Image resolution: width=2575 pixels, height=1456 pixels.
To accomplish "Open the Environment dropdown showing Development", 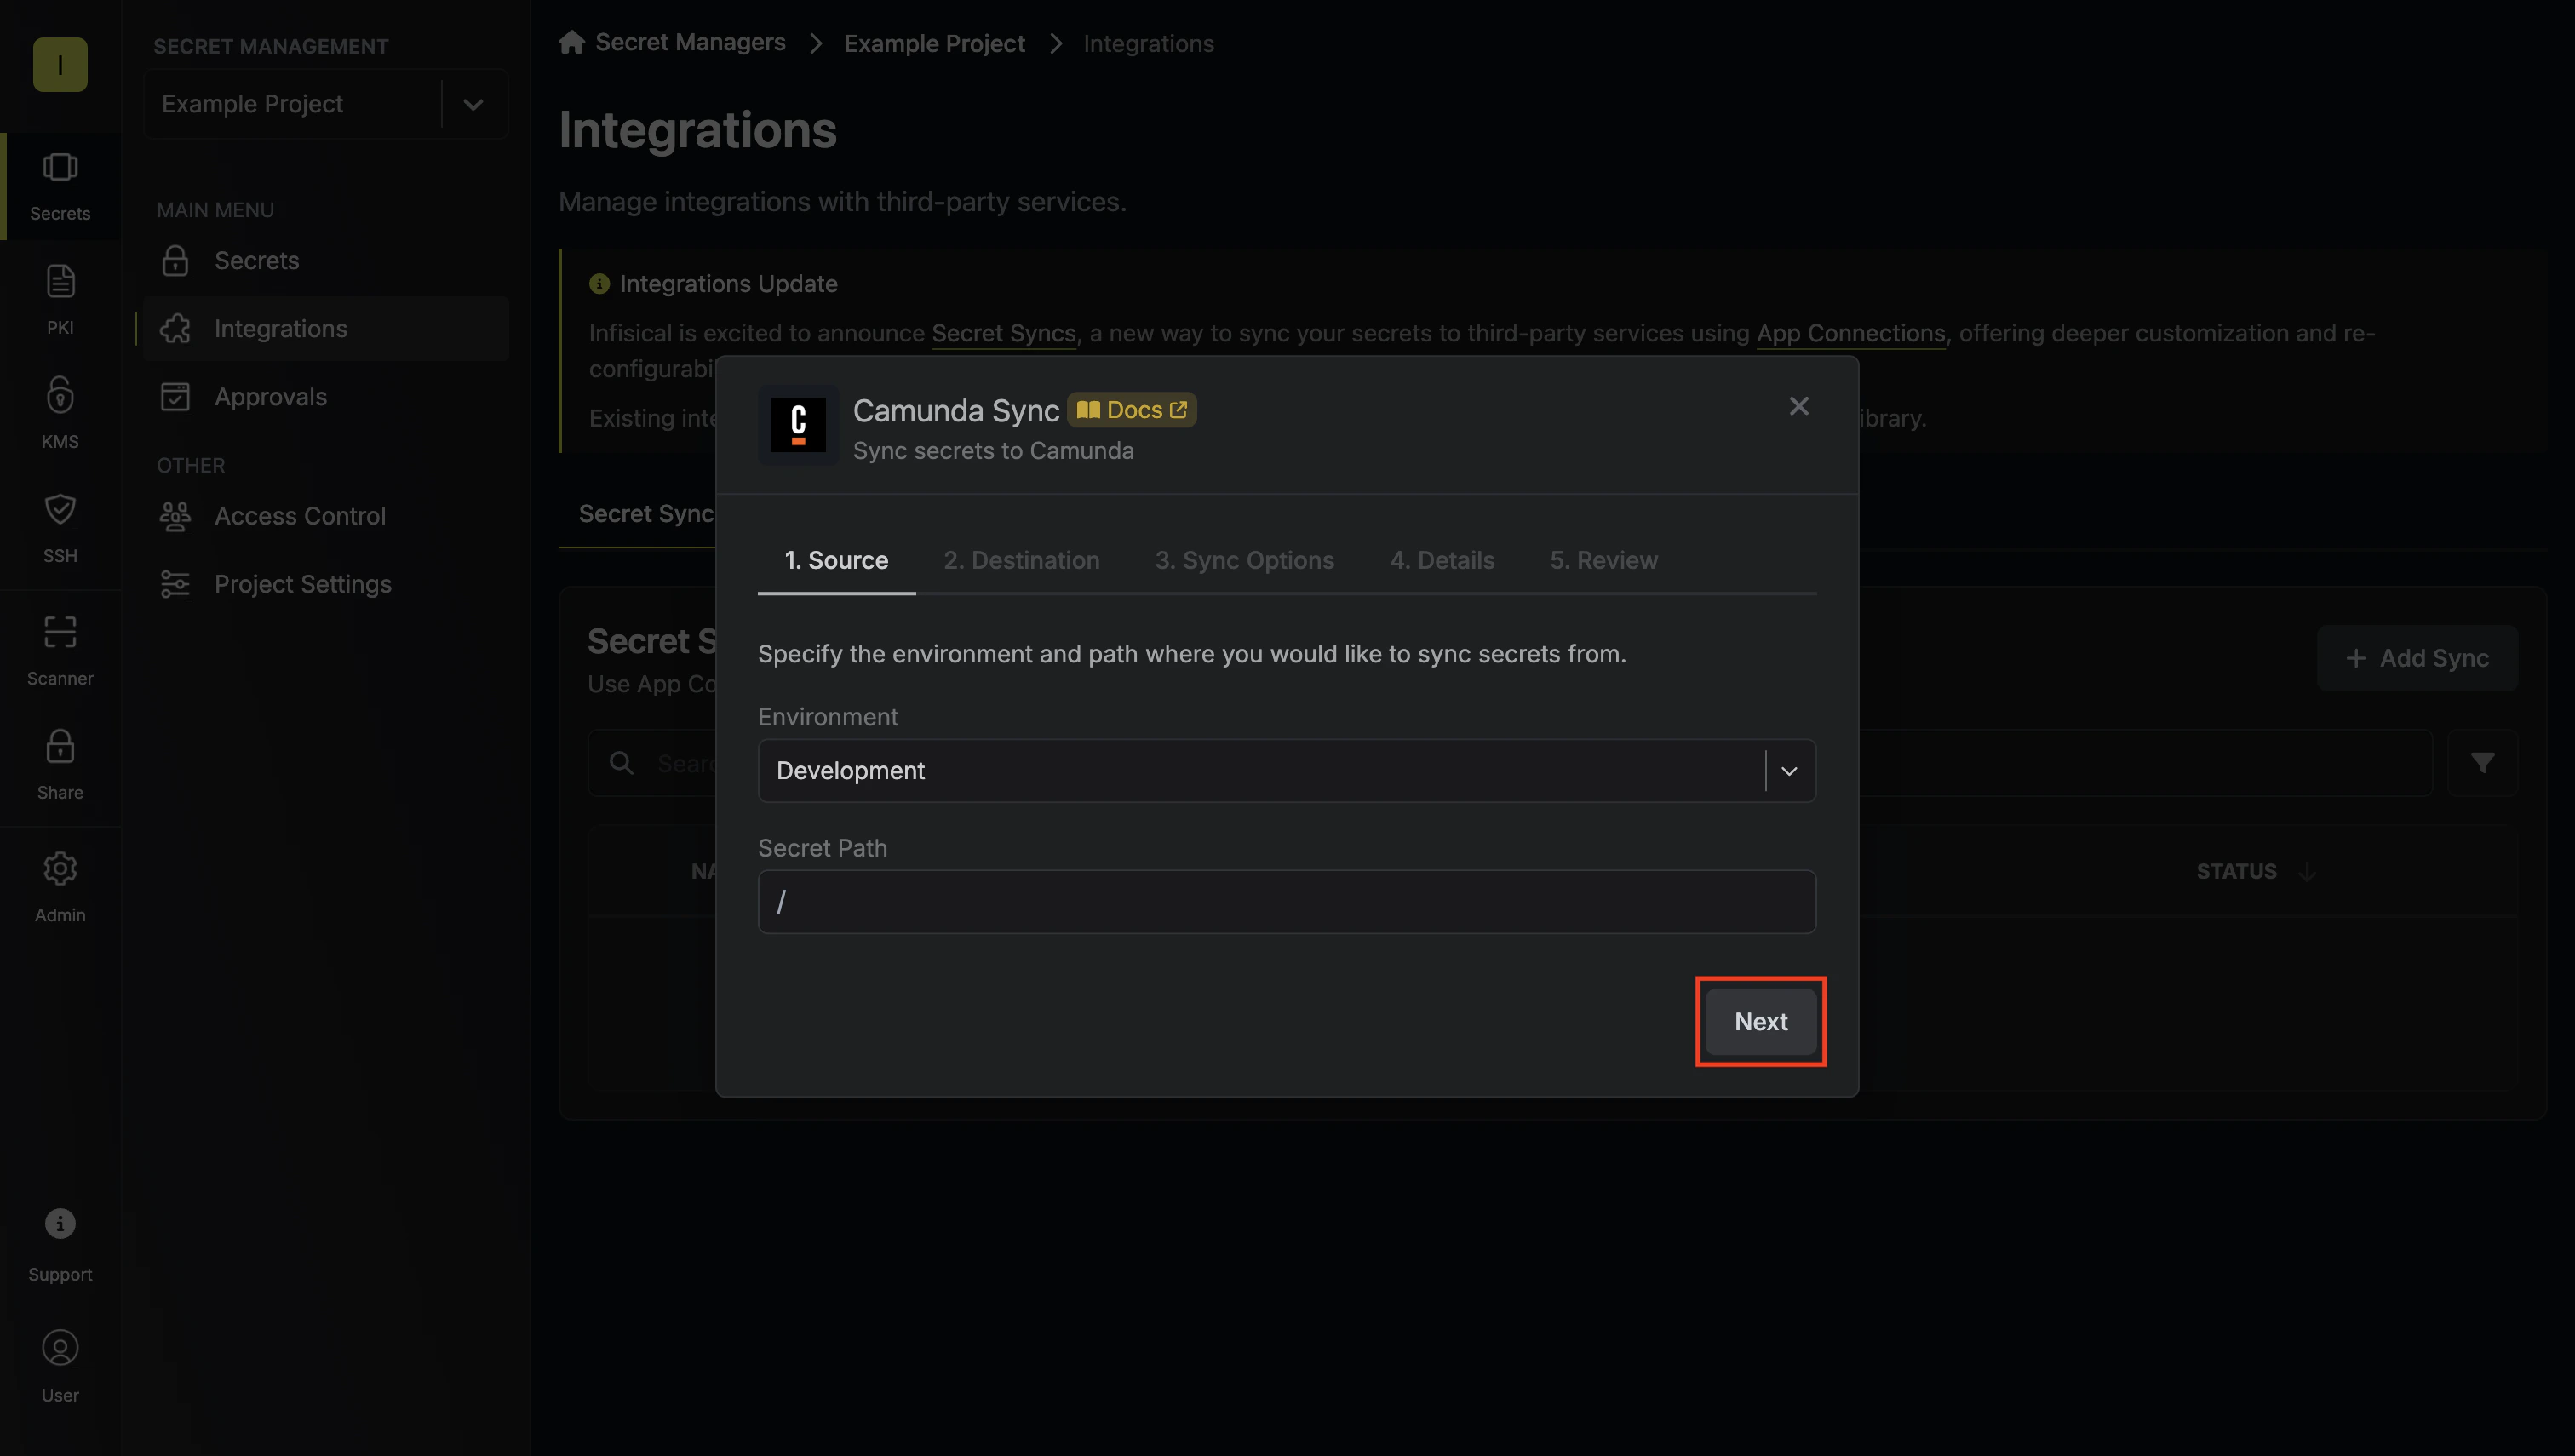I will (x=1286, y=770).
